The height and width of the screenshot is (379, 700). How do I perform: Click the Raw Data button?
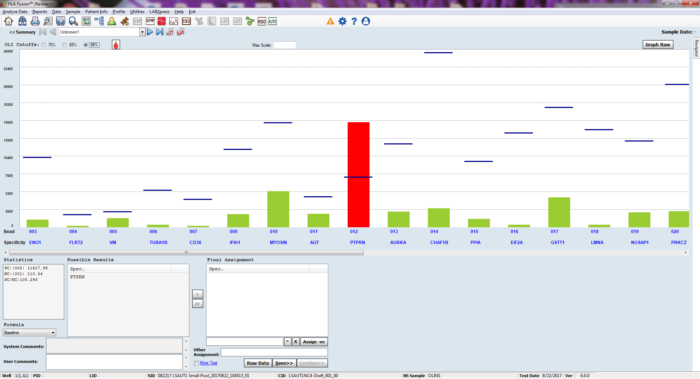[258, 363]
